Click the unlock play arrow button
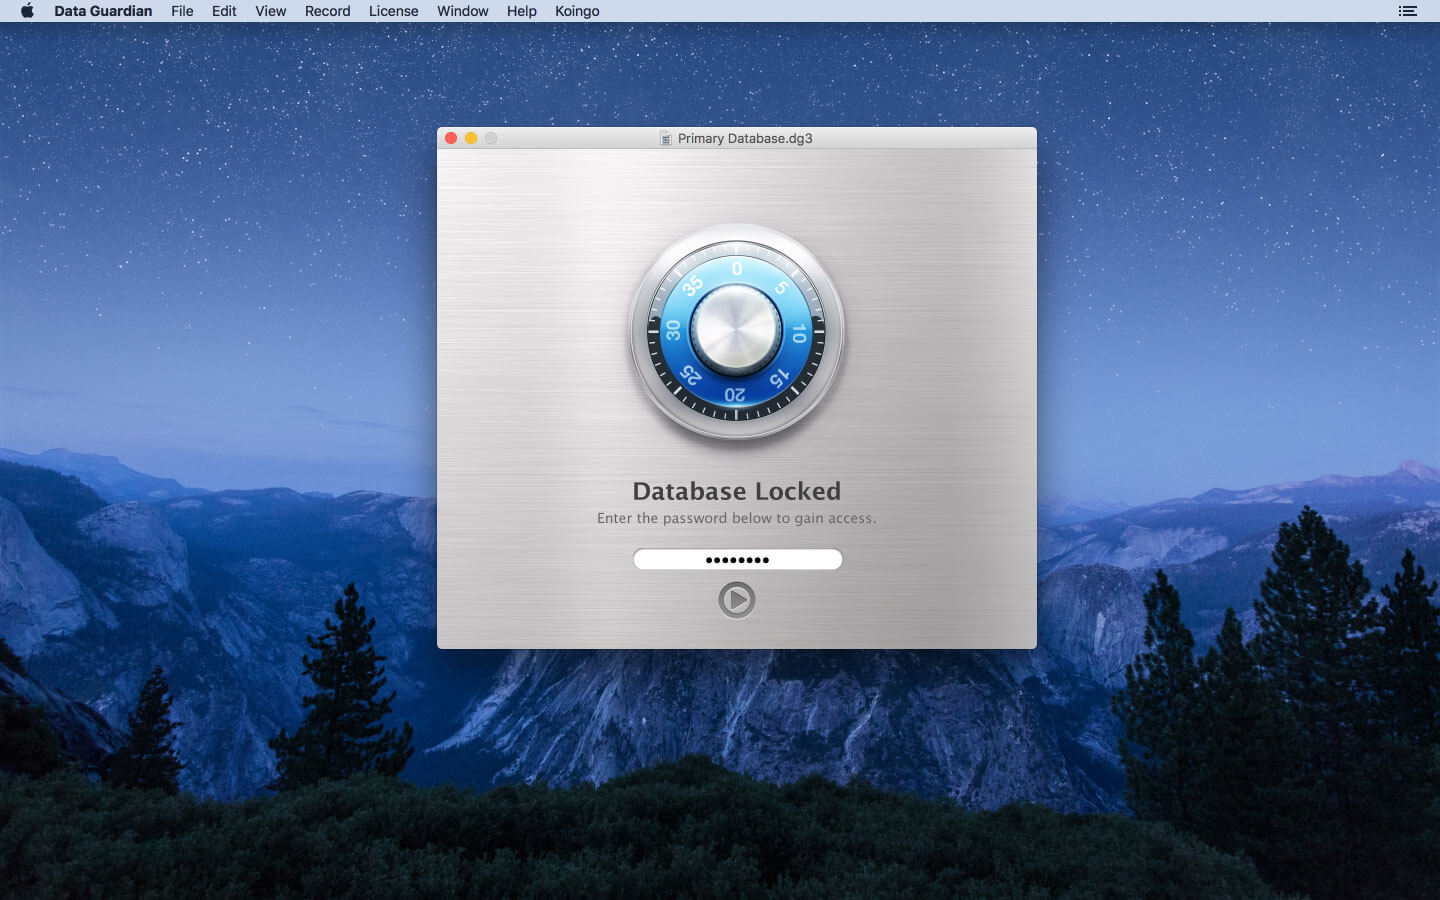This screenshot has height=900, width=1440. tap(736, 600)
